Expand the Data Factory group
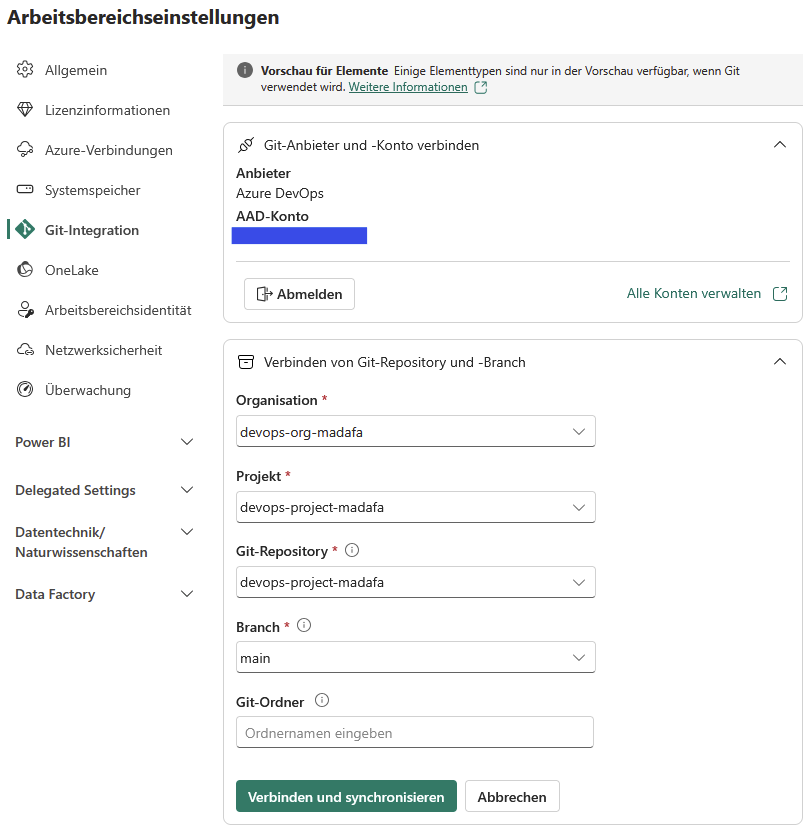Viewport: 812px width, 832px height. point(187,593)
